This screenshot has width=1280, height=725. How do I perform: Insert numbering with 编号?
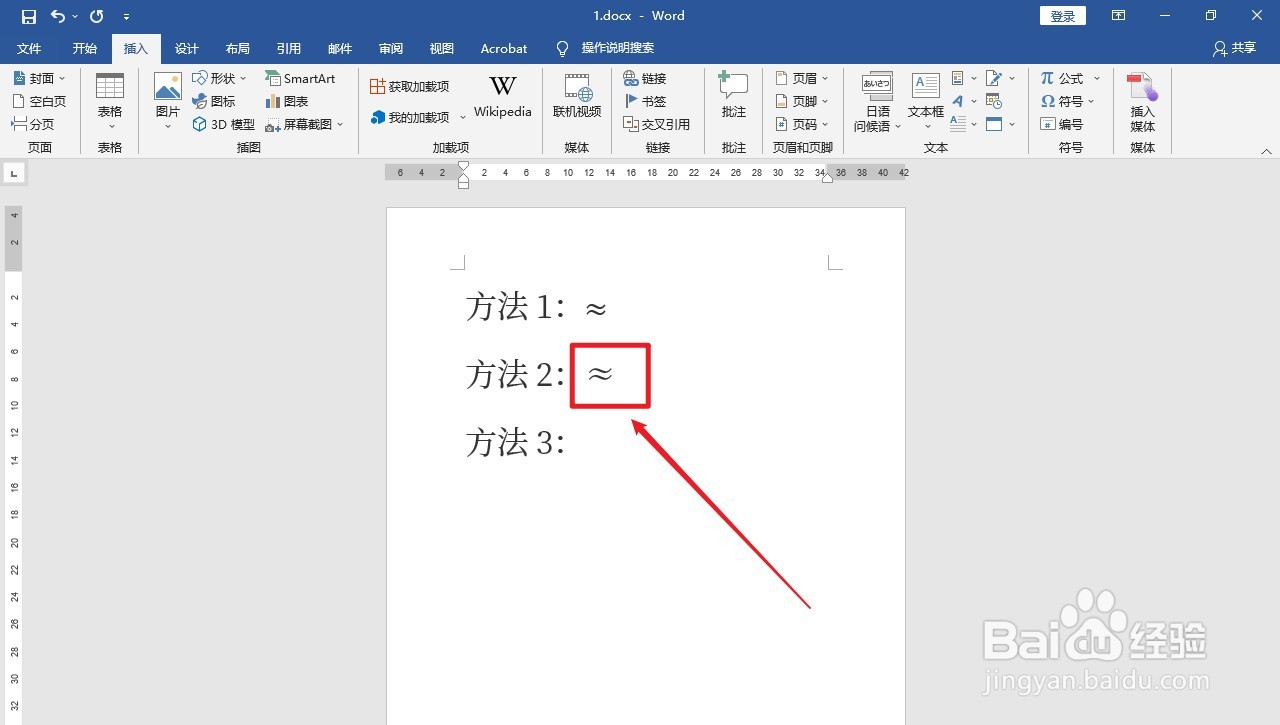pyautogui.click(x=1062, y=124)
